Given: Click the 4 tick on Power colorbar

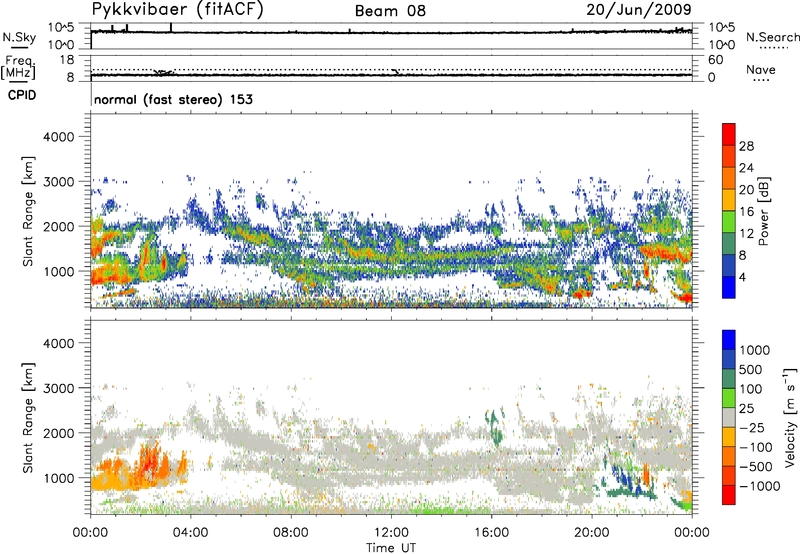Looking at the screenshot, I should [742, 277].
